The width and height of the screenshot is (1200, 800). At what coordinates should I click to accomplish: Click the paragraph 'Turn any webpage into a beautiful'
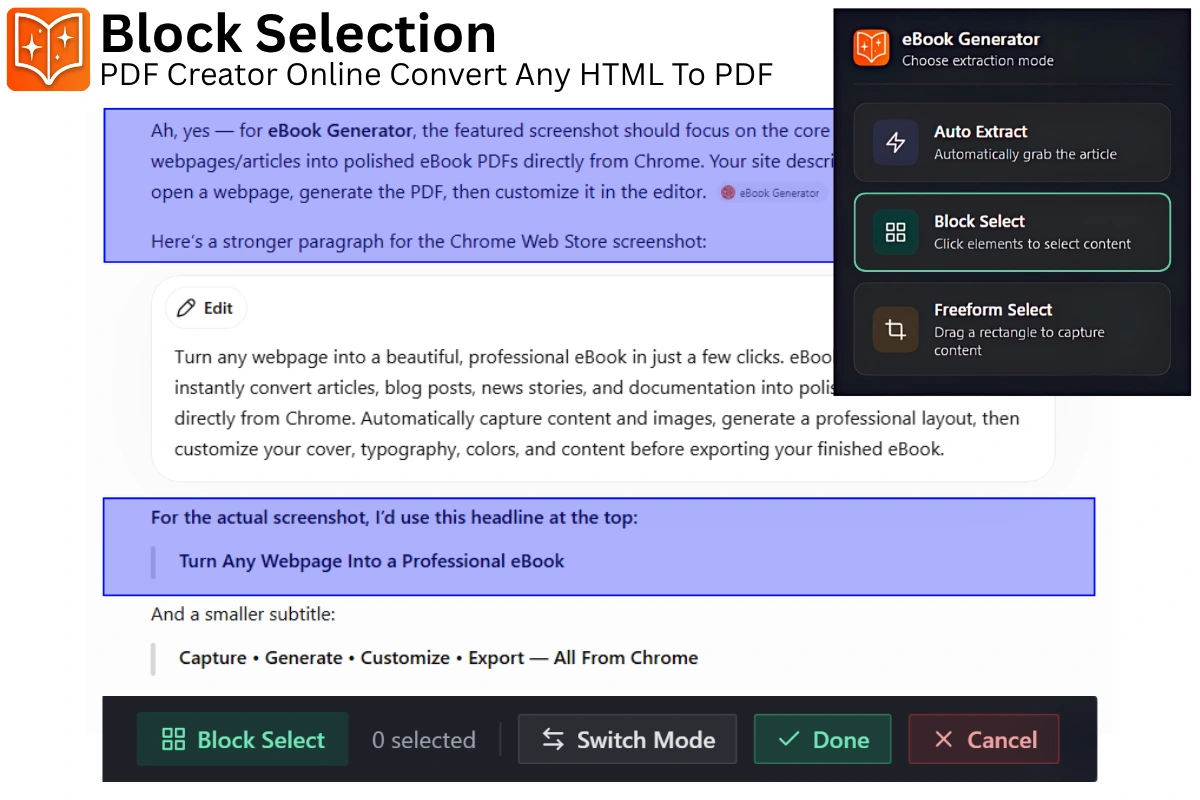point(596,403)
